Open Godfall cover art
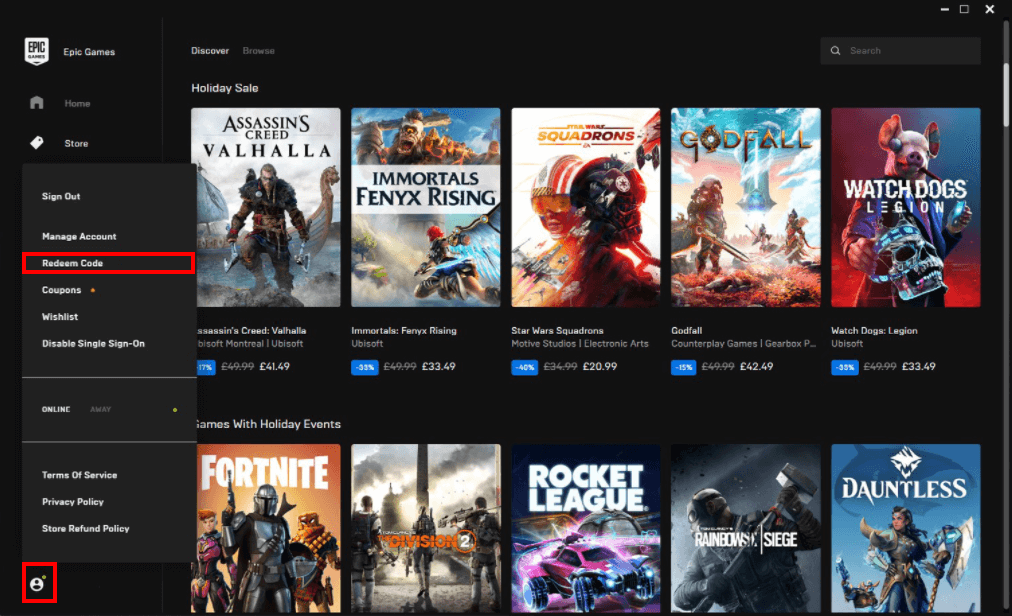1012x616 pixels. click(745, 207)
